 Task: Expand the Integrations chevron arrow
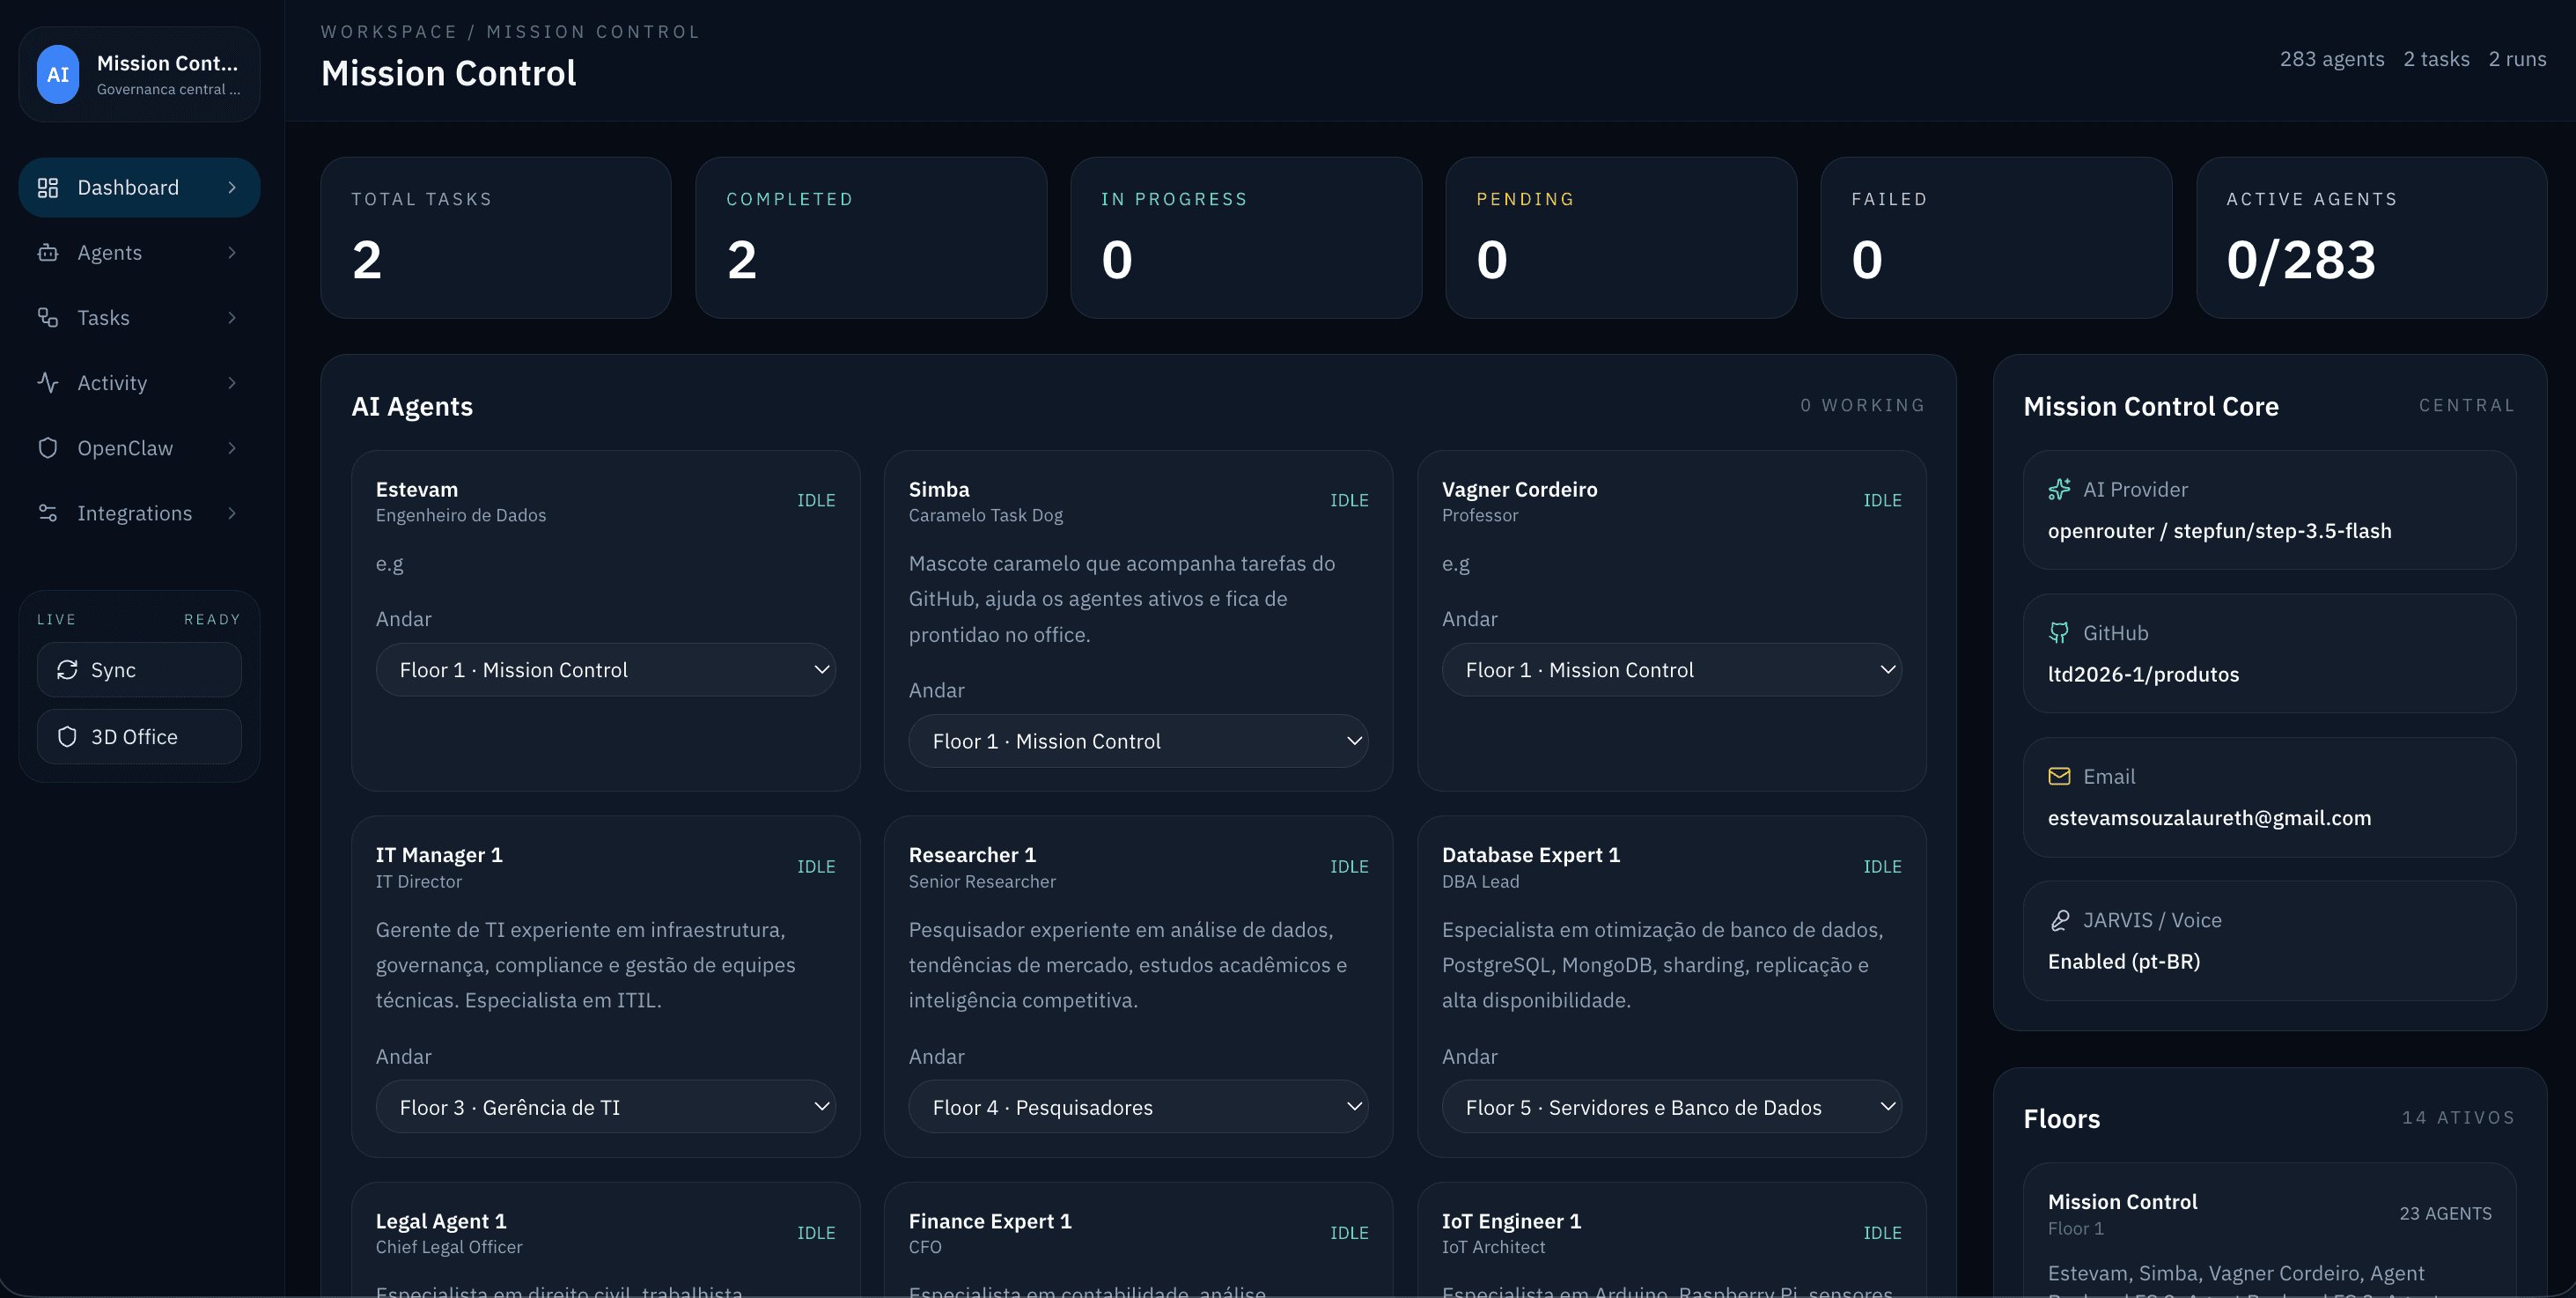[x=232, y=512]
